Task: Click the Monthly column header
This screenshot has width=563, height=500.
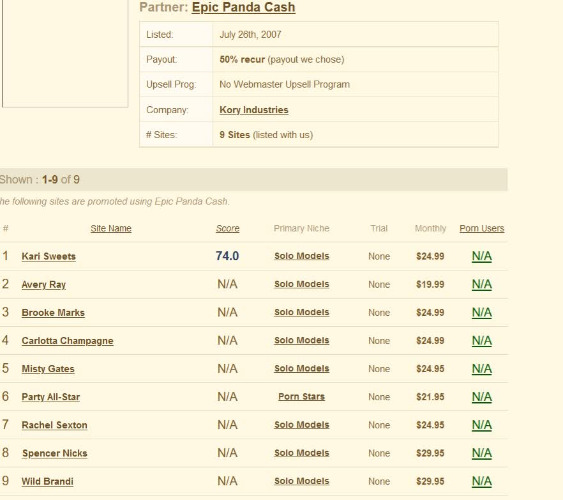Action: [430, 229]
